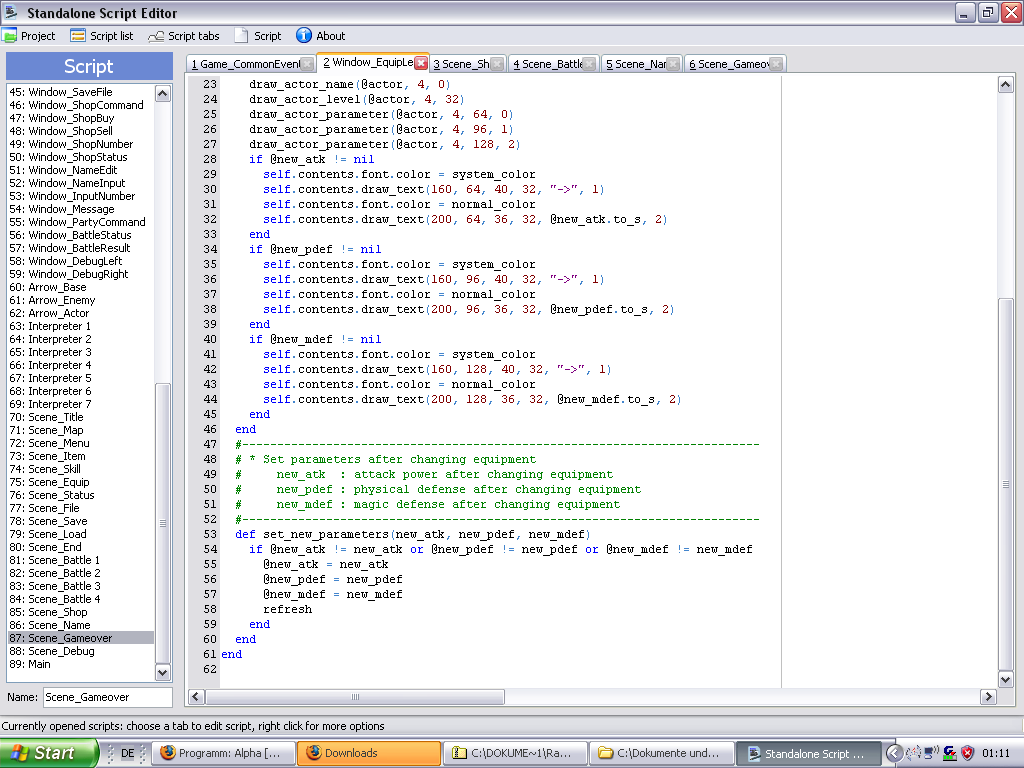Select Scene_Debug in script list

pyautogui.click(x=61, y=651)
